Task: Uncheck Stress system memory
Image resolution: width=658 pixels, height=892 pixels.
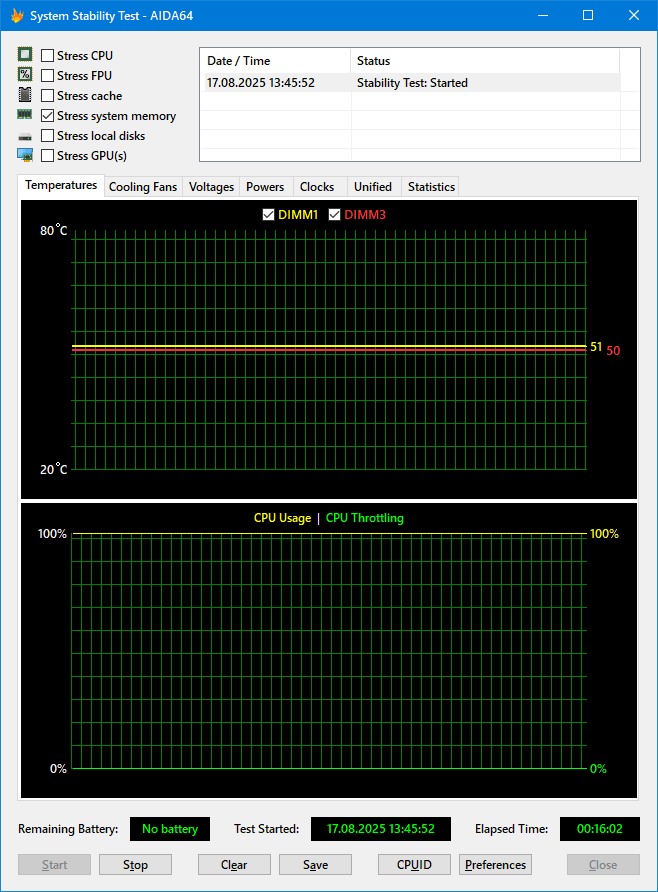Action: [48, 115]
